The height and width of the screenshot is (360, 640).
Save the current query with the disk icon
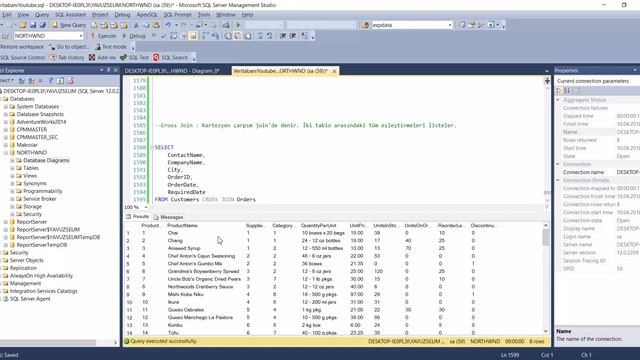point(33,25)
